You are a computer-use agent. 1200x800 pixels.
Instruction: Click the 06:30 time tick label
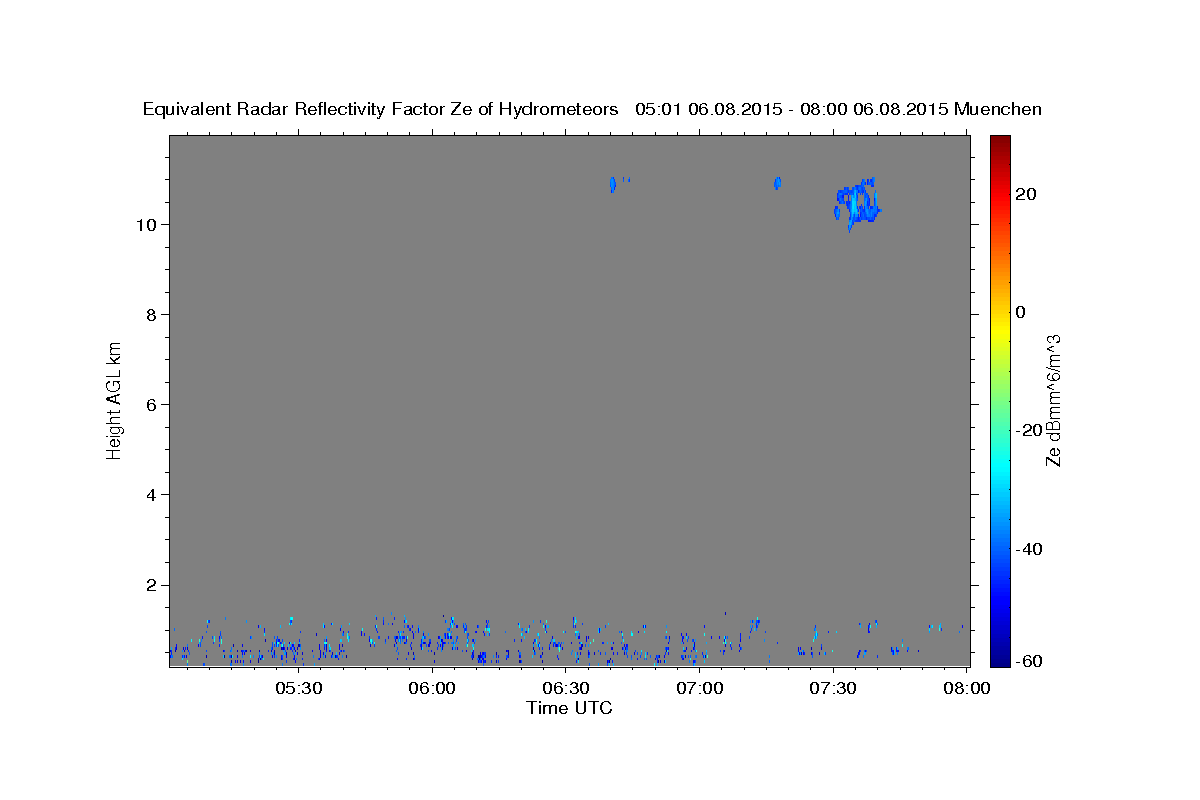coord(565,689)
